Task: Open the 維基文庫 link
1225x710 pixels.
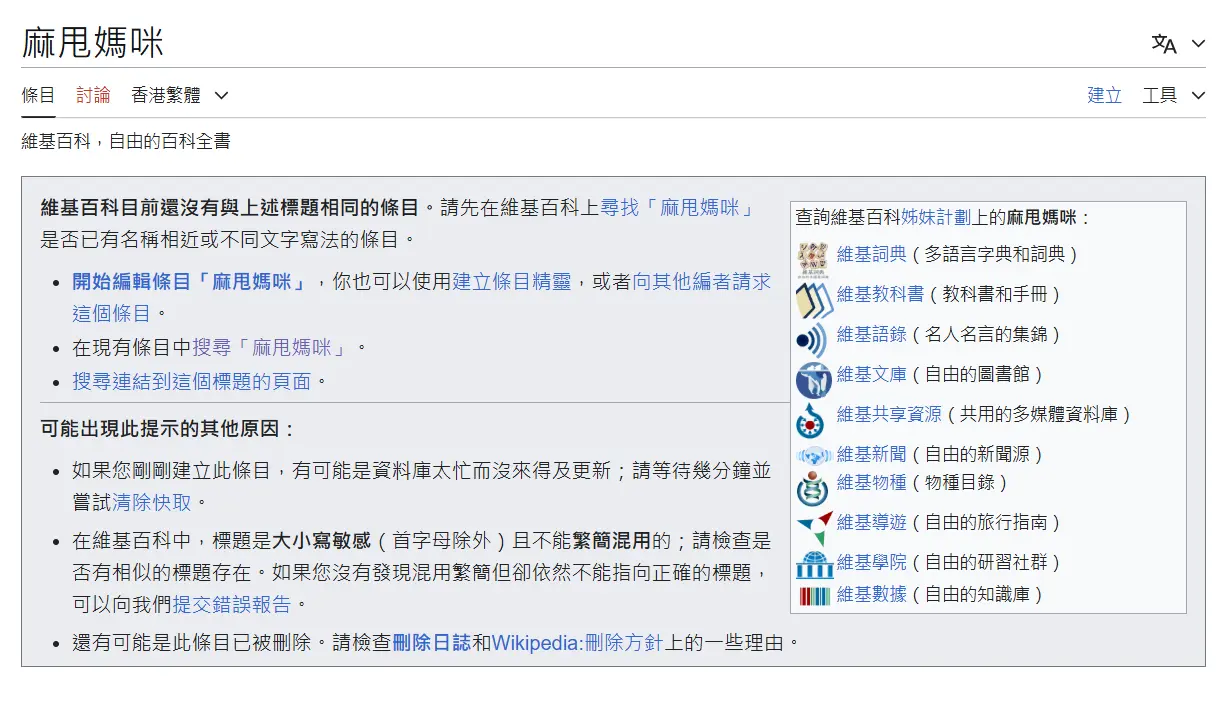Action: click(872, 374)
